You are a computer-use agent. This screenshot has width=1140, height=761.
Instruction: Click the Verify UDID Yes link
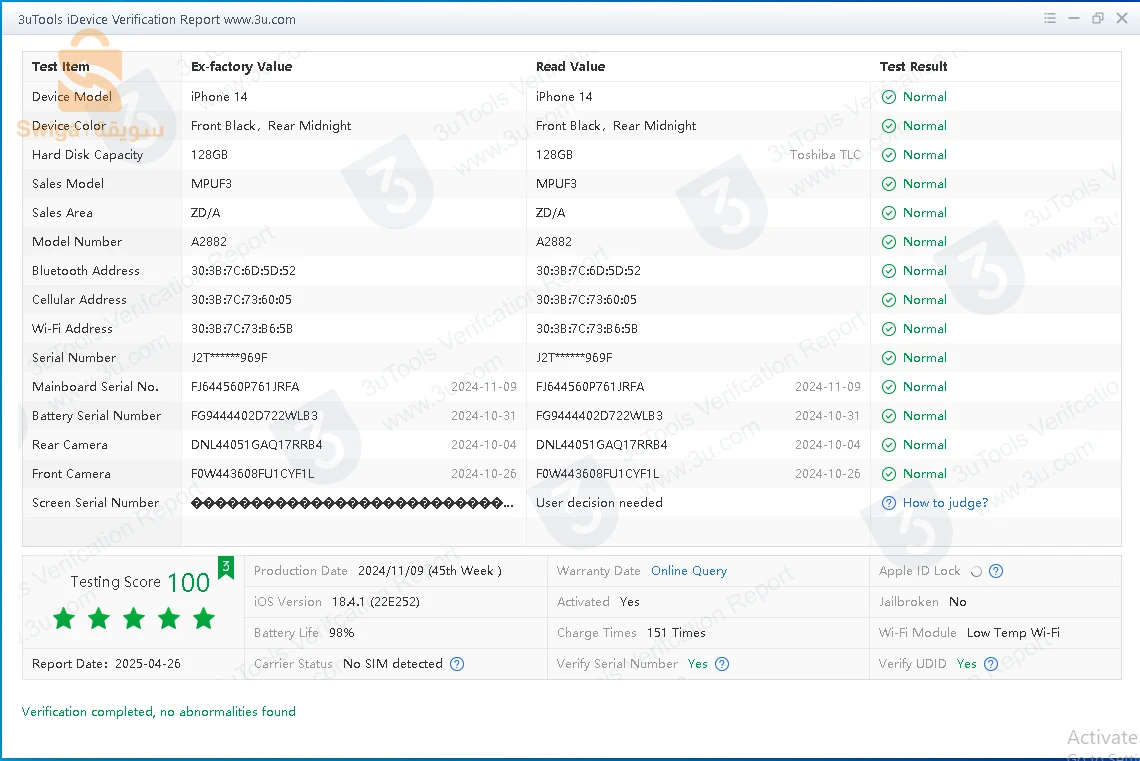tap(966, 664)
